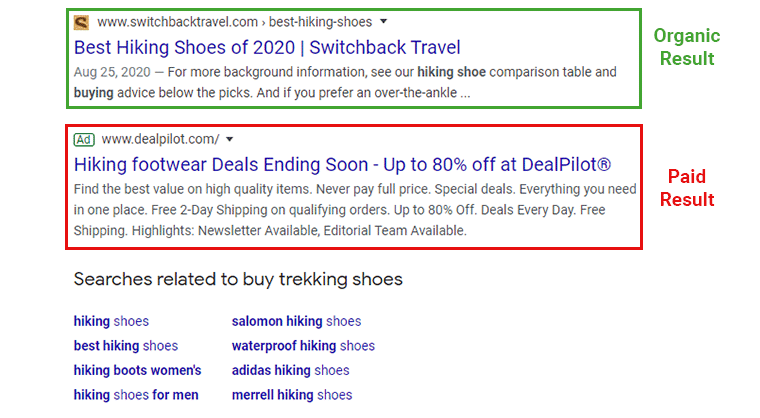Select related search "salomon hiking shoes"

(x=296, y=321)
